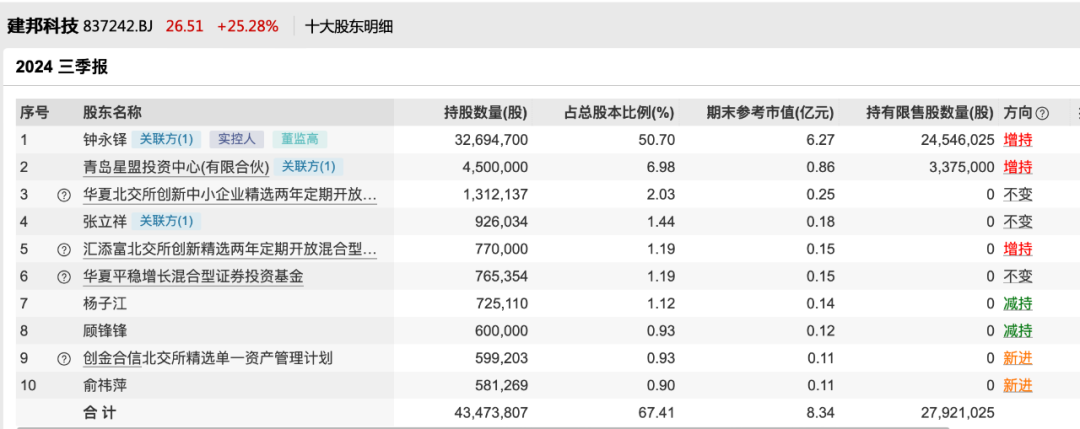Open 关联方(1) tag next to 钟永铎
The height and width of the screenshot is (429, 1080).
166,140
